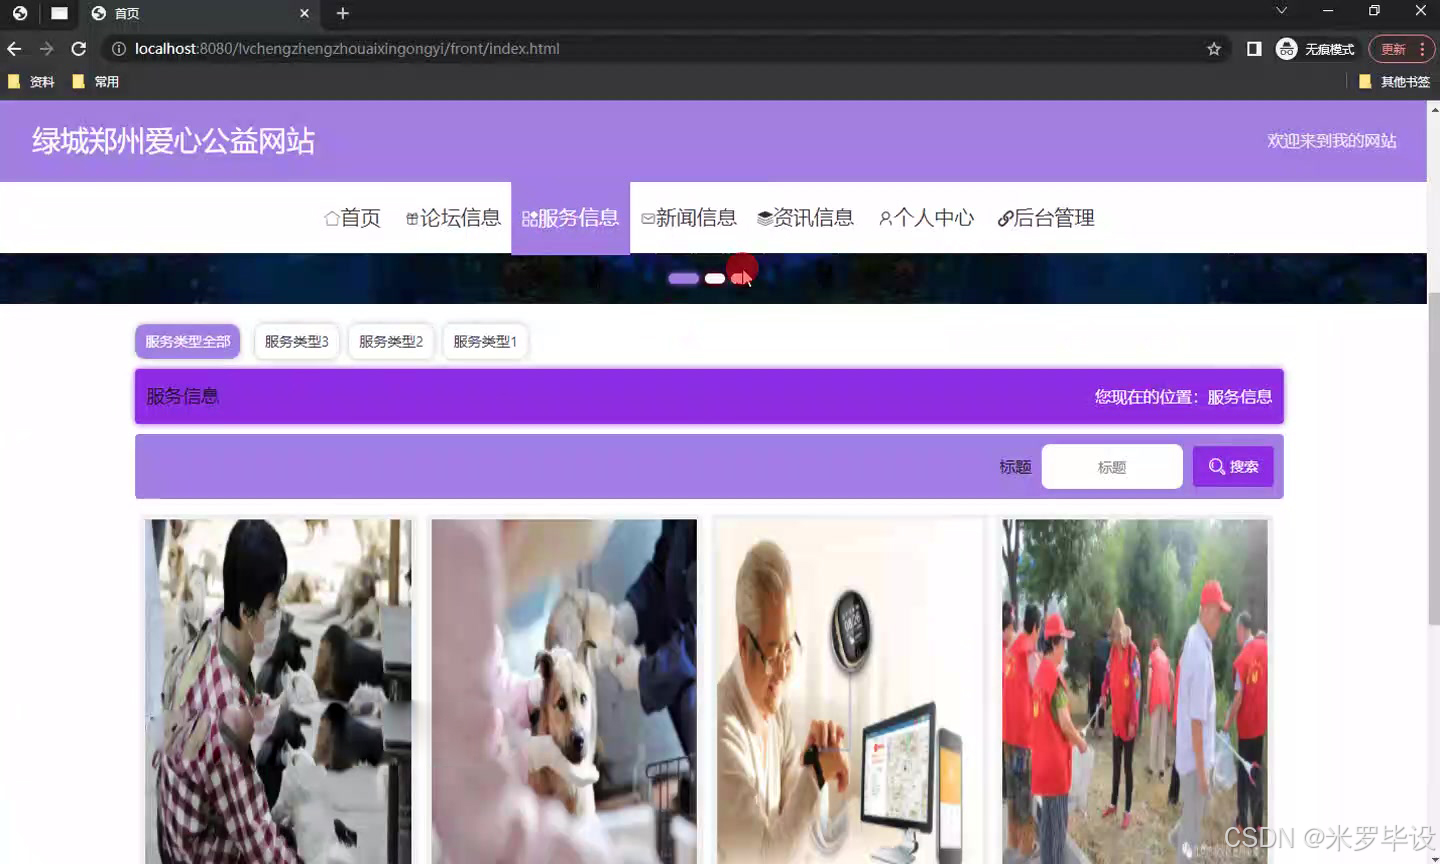
Task: Toggle the bookmark star in the address bar
Action: pos(1213,48)
